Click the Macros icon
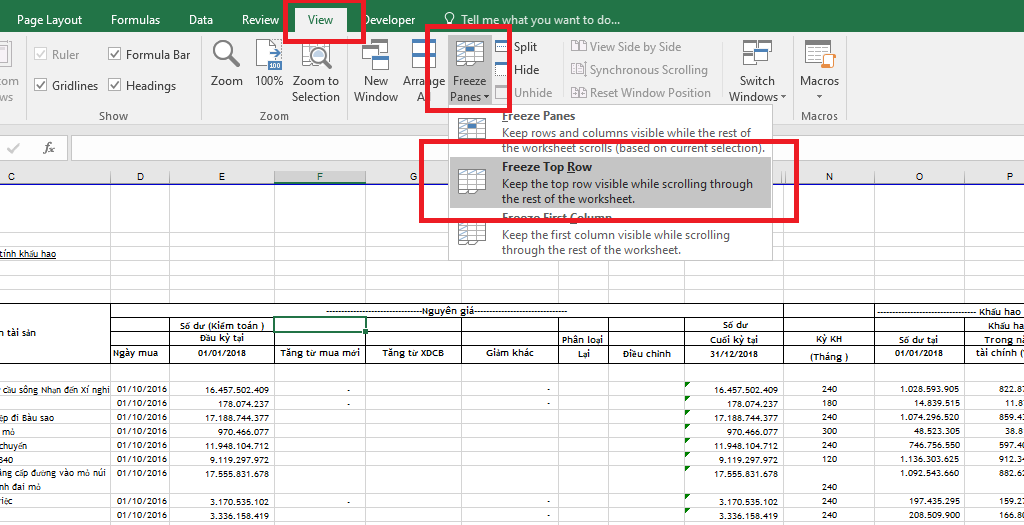 click(819, 55)
